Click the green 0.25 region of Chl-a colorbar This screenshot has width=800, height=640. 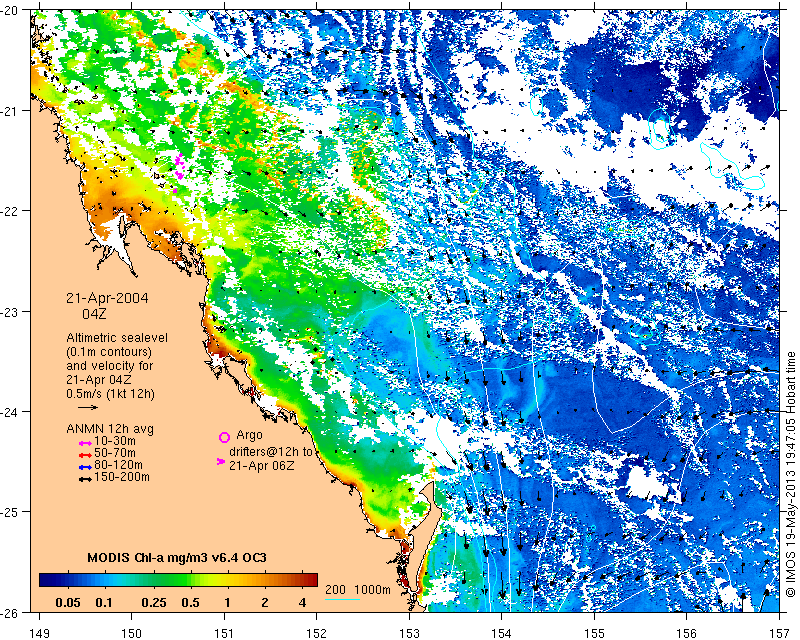[154, 580]
